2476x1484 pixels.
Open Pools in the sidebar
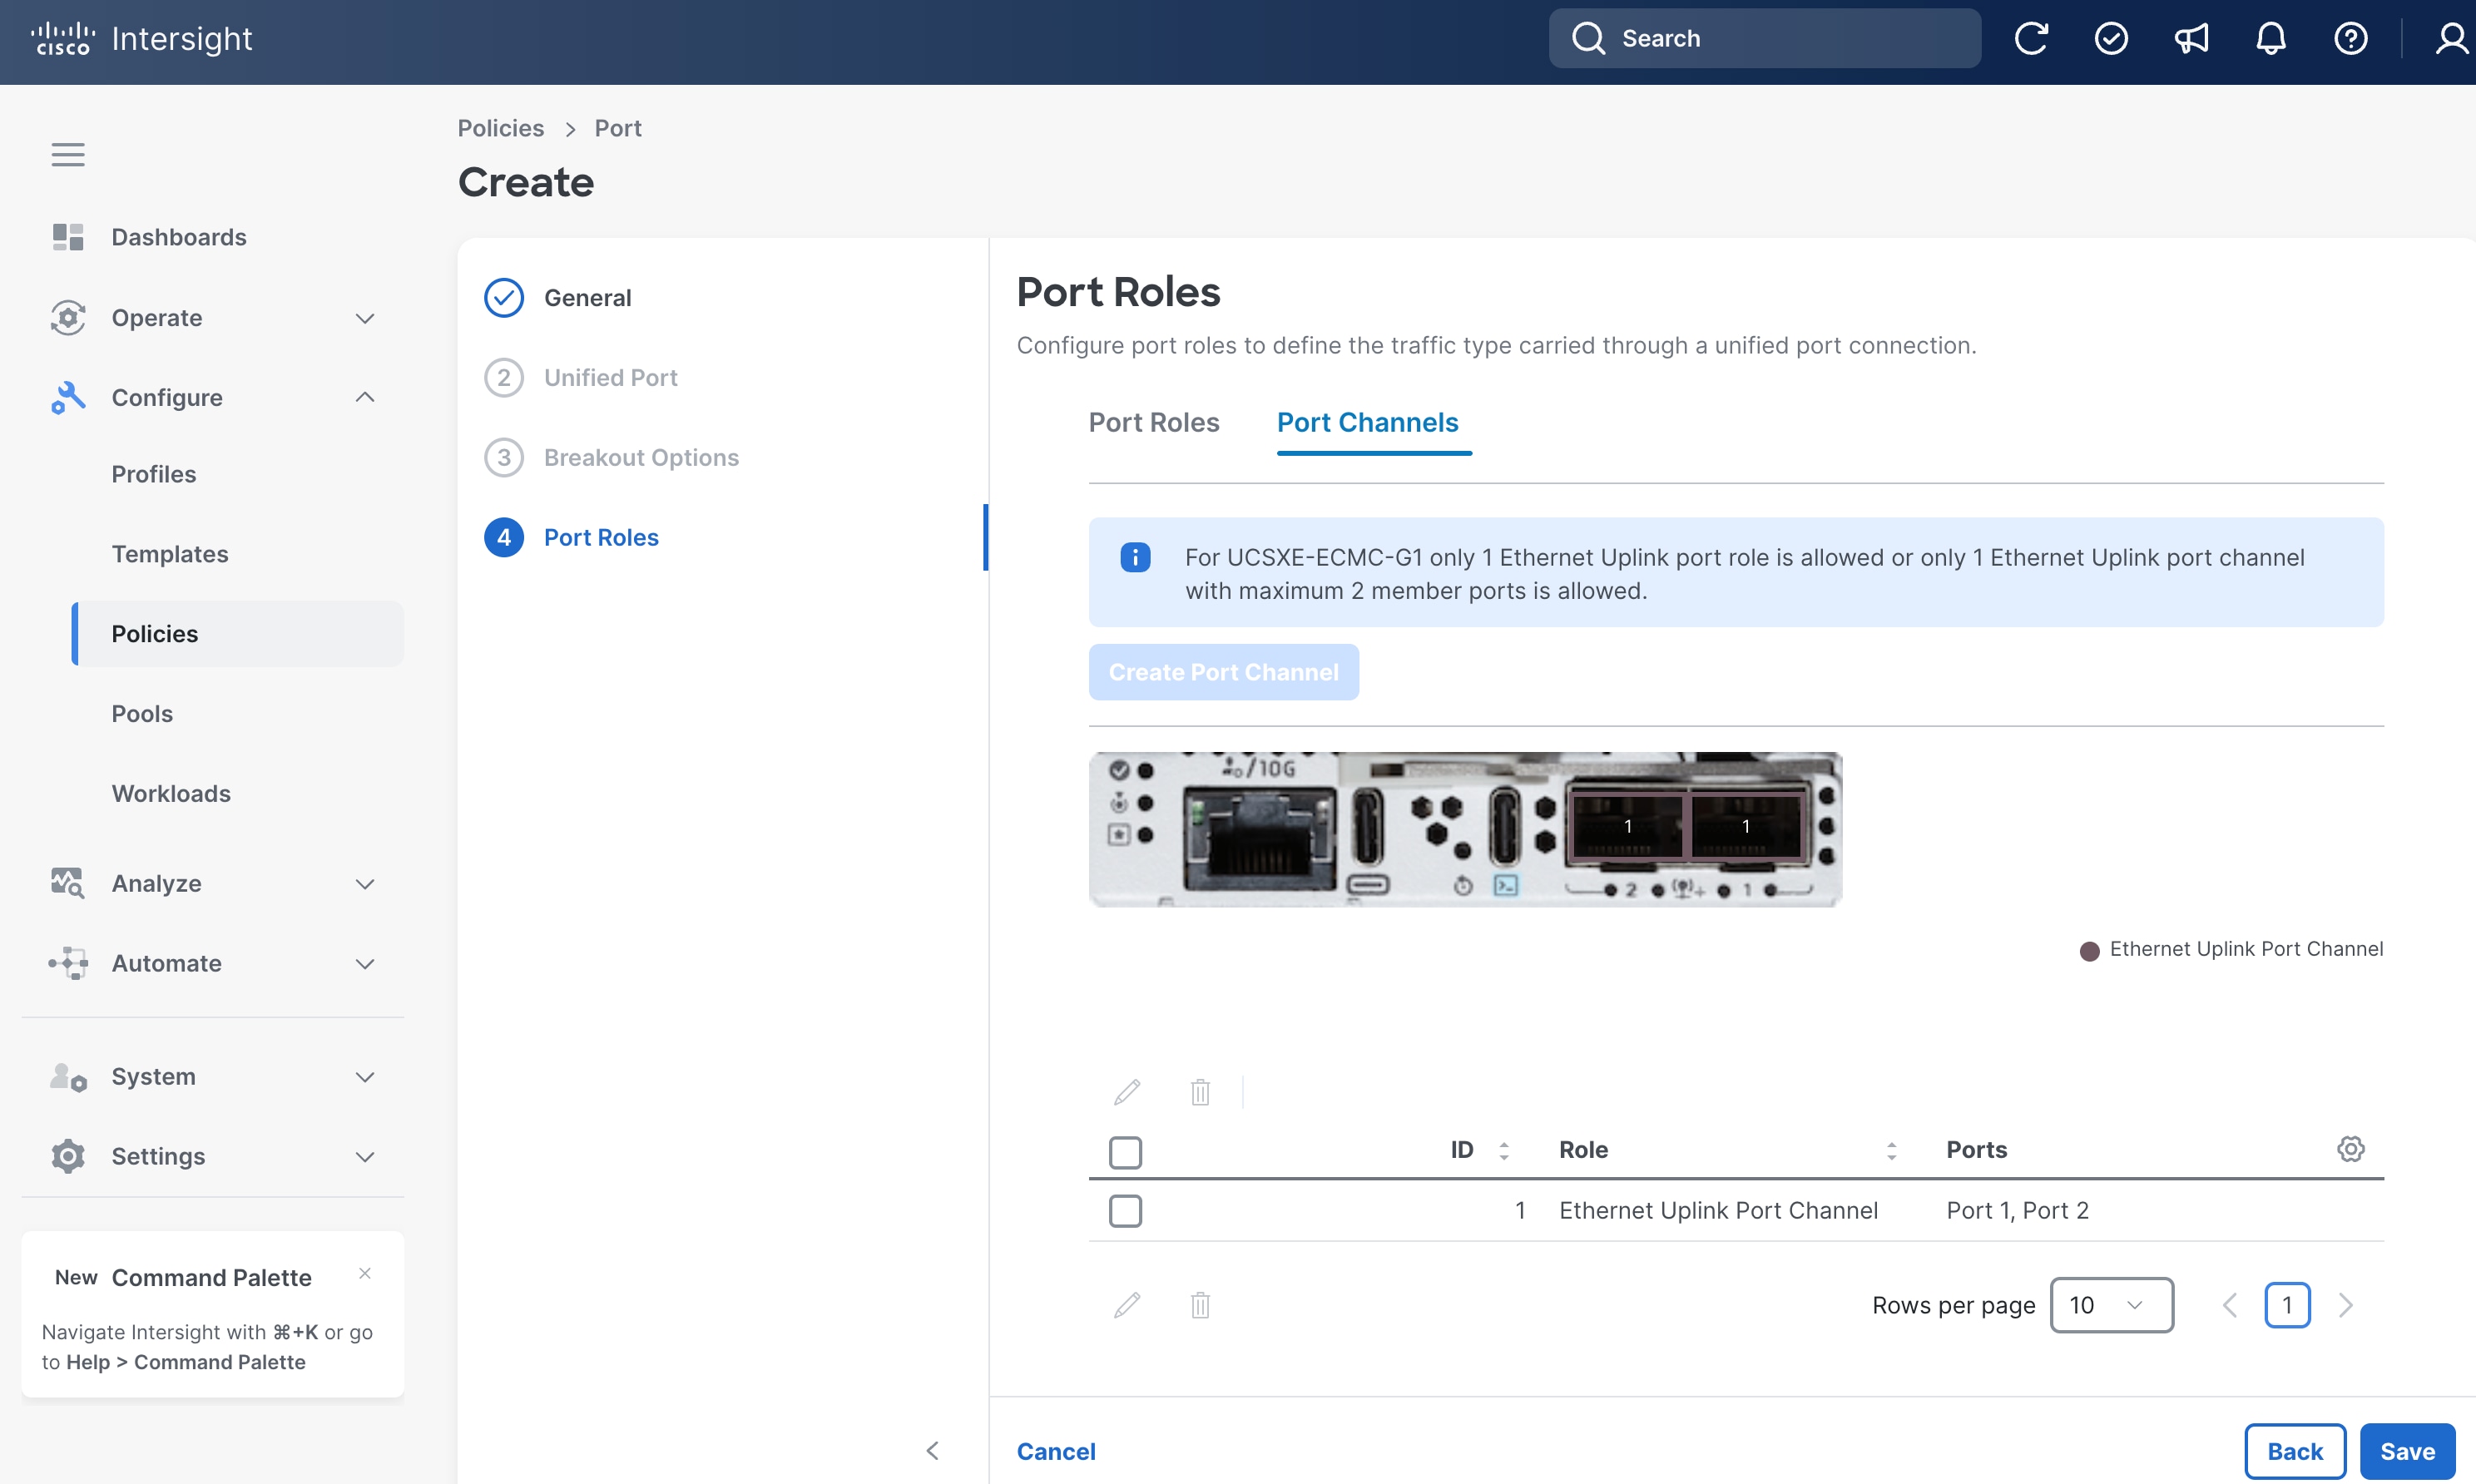tap(142, 714)
